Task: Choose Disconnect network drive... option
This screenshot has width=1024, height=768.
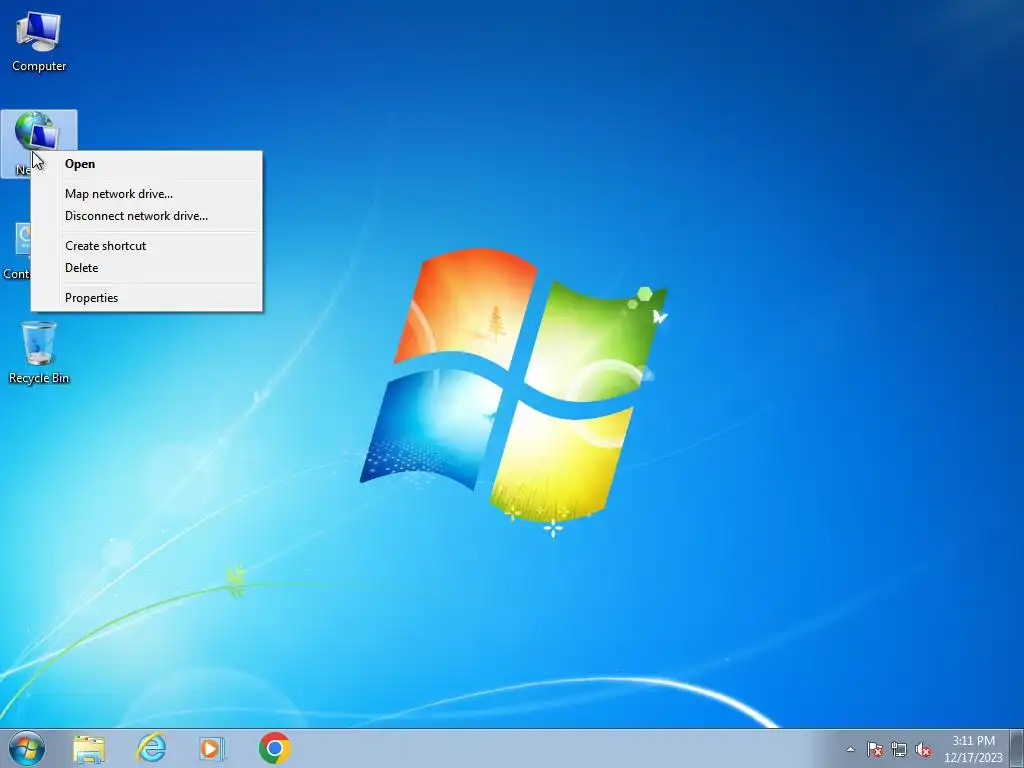Action: (146, 216)
